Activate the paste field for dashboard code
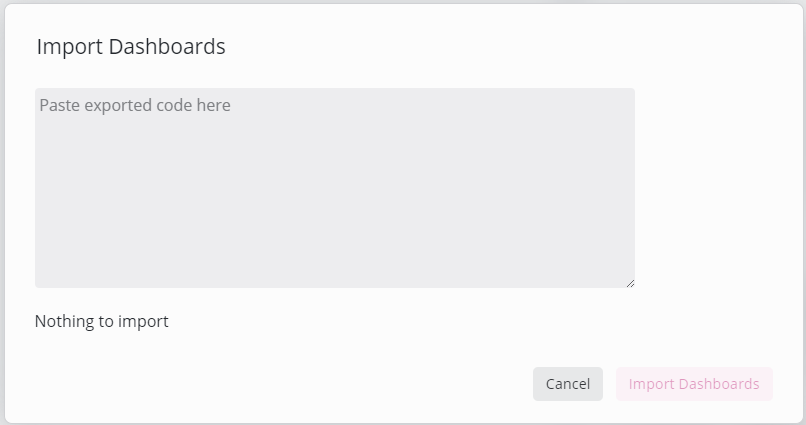The height and width of the screenshot is (425, 806). coord(334,188)
